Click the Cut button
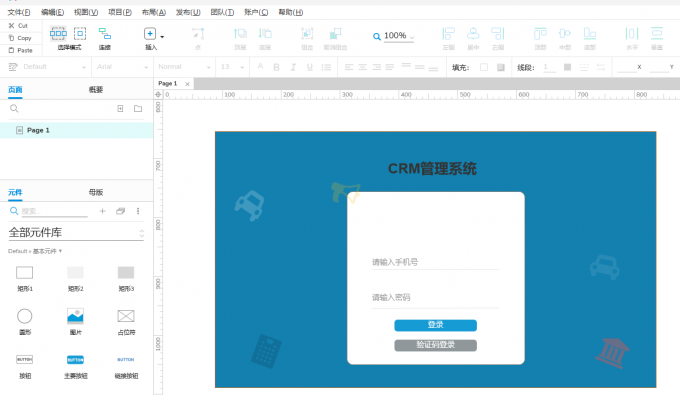Image resolution: width=680 pixels, height=395 pixels. pos(19,26)
